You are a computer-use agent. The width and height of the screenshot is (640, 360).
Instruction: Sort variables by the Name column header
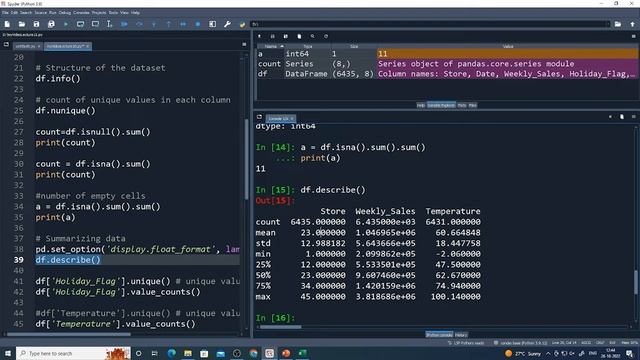pos(271,47)
